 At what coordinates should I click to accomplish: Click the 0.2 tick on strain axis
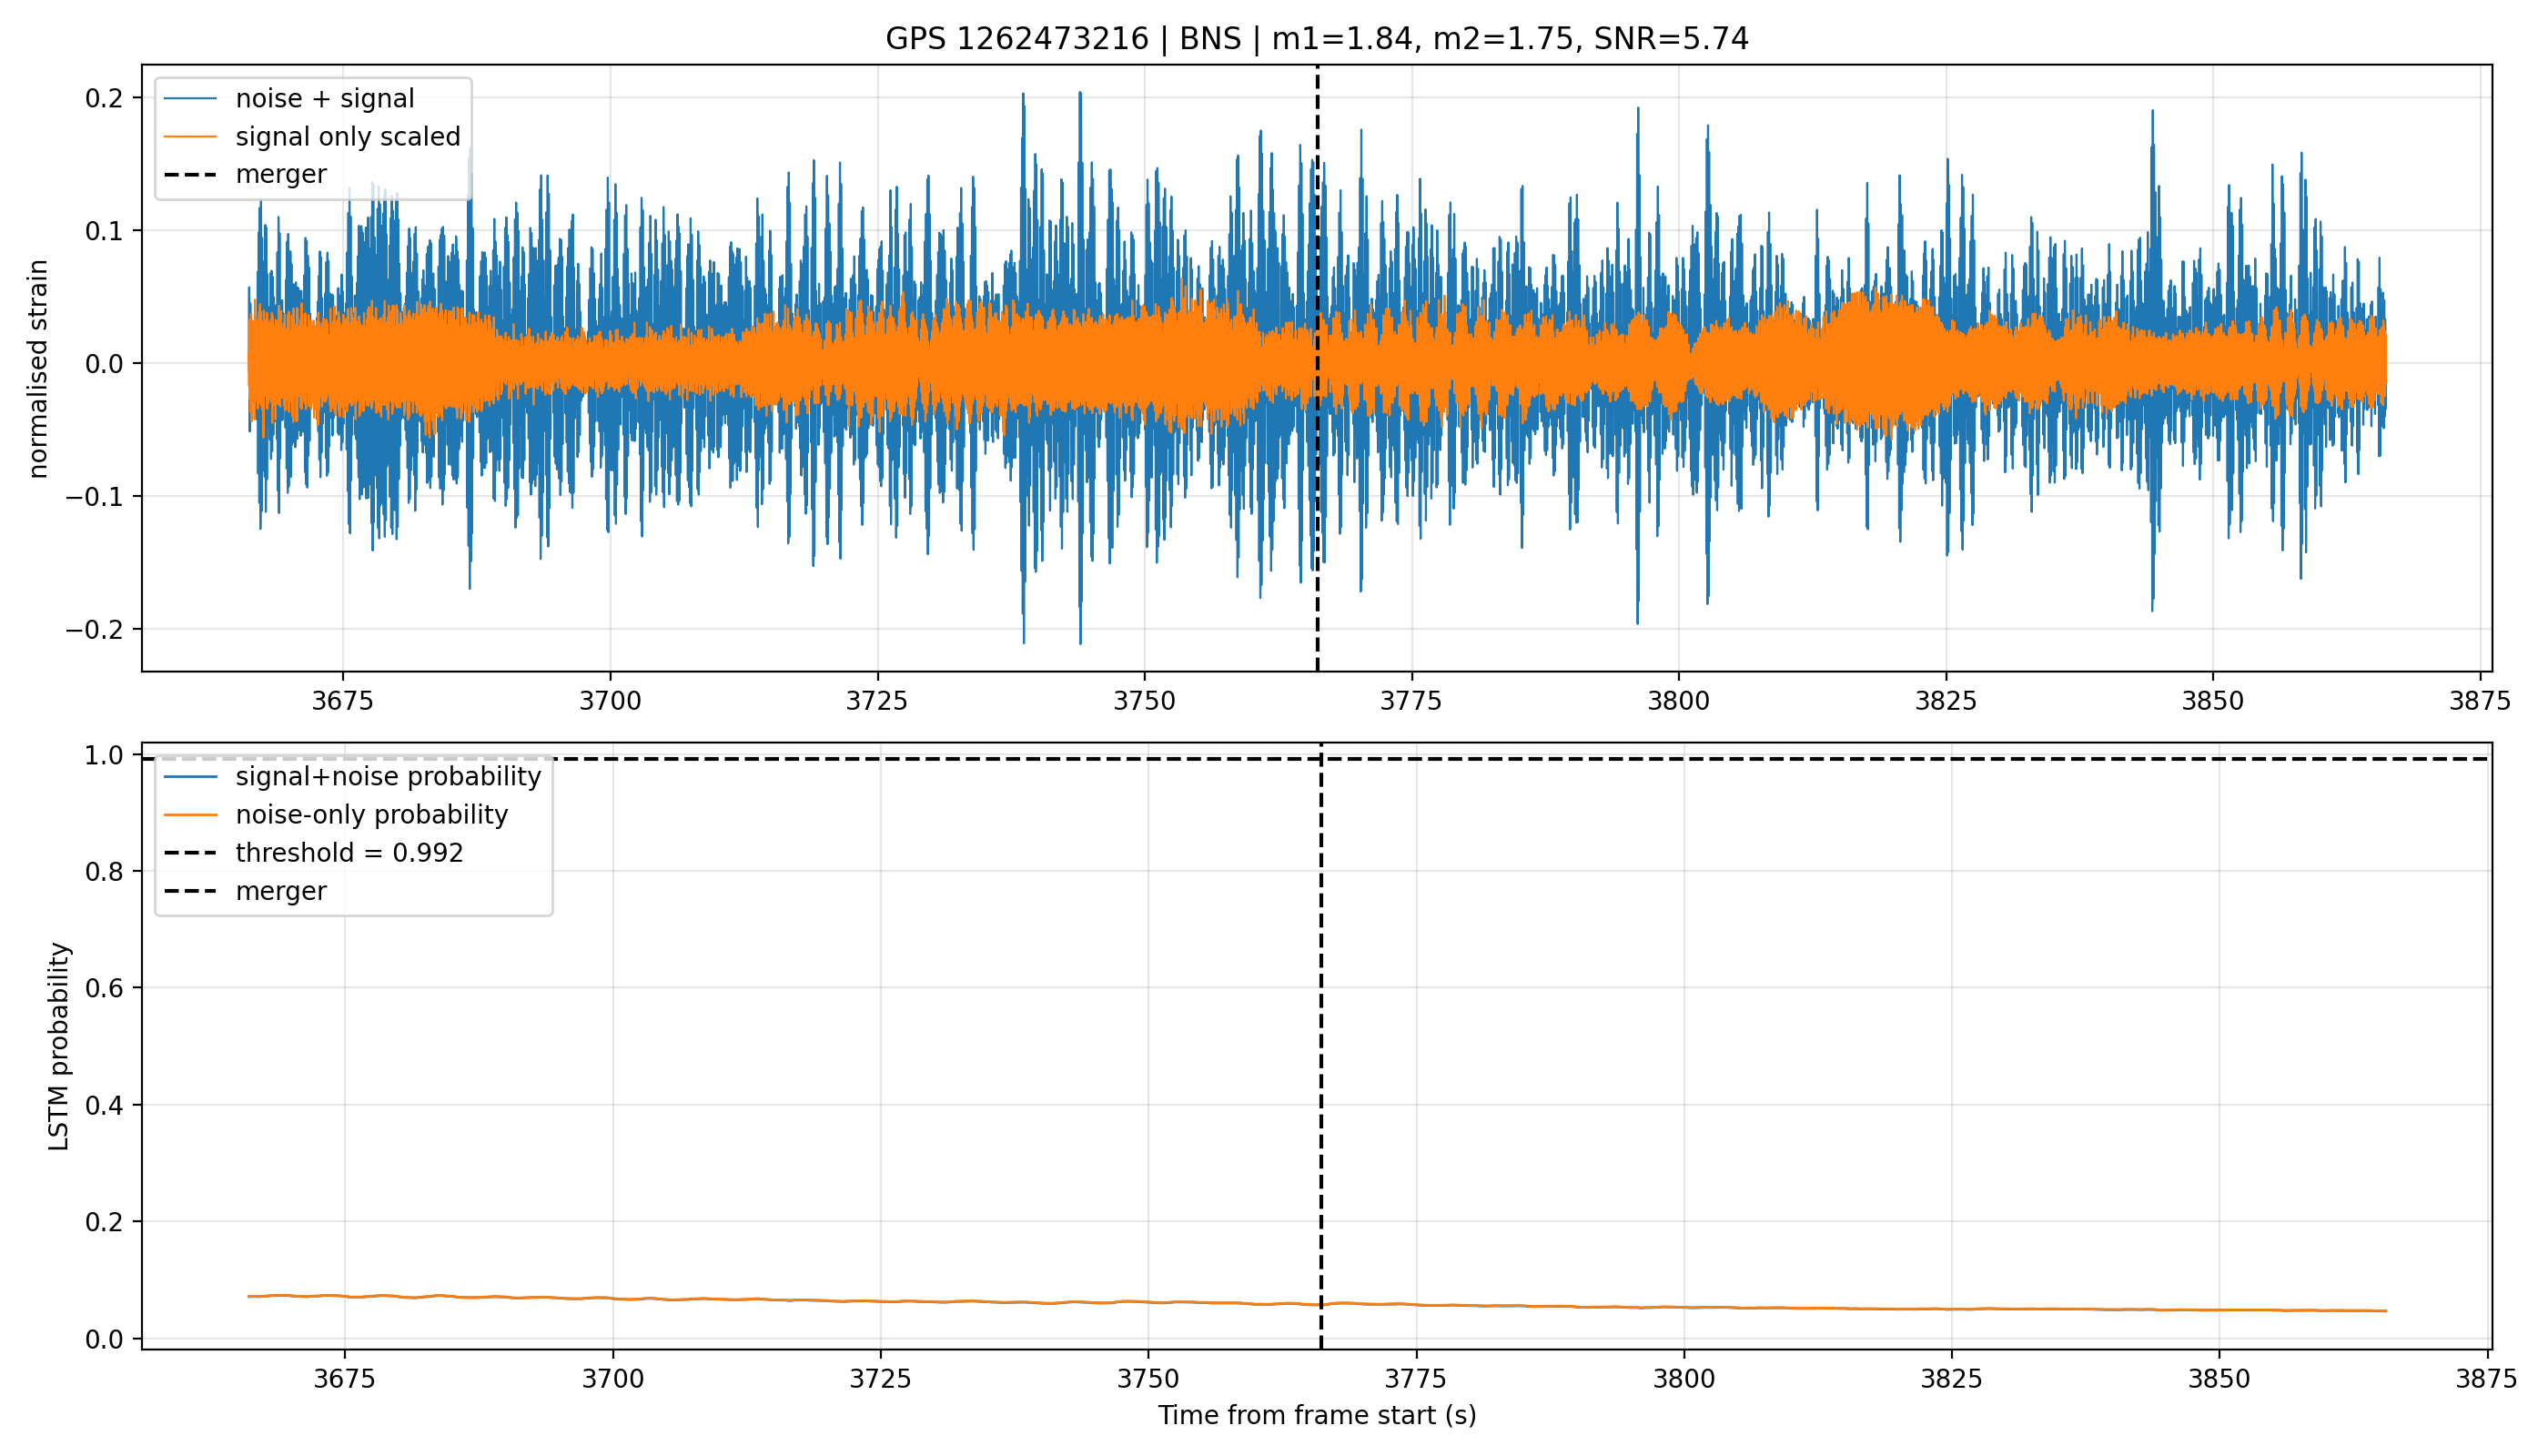pyautogui.click(x=102, y=98)
